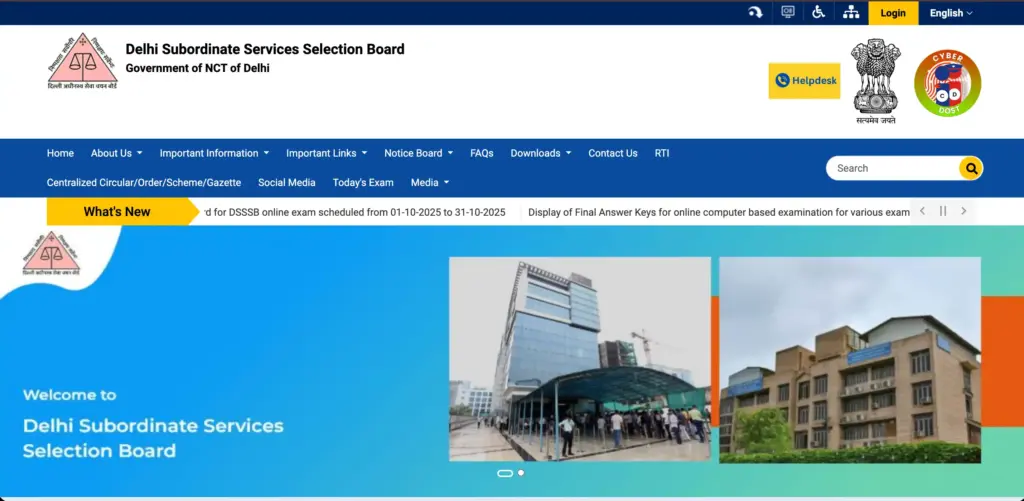Go to the FAQs page
The image size is (1024, 501).
point(482,153)
